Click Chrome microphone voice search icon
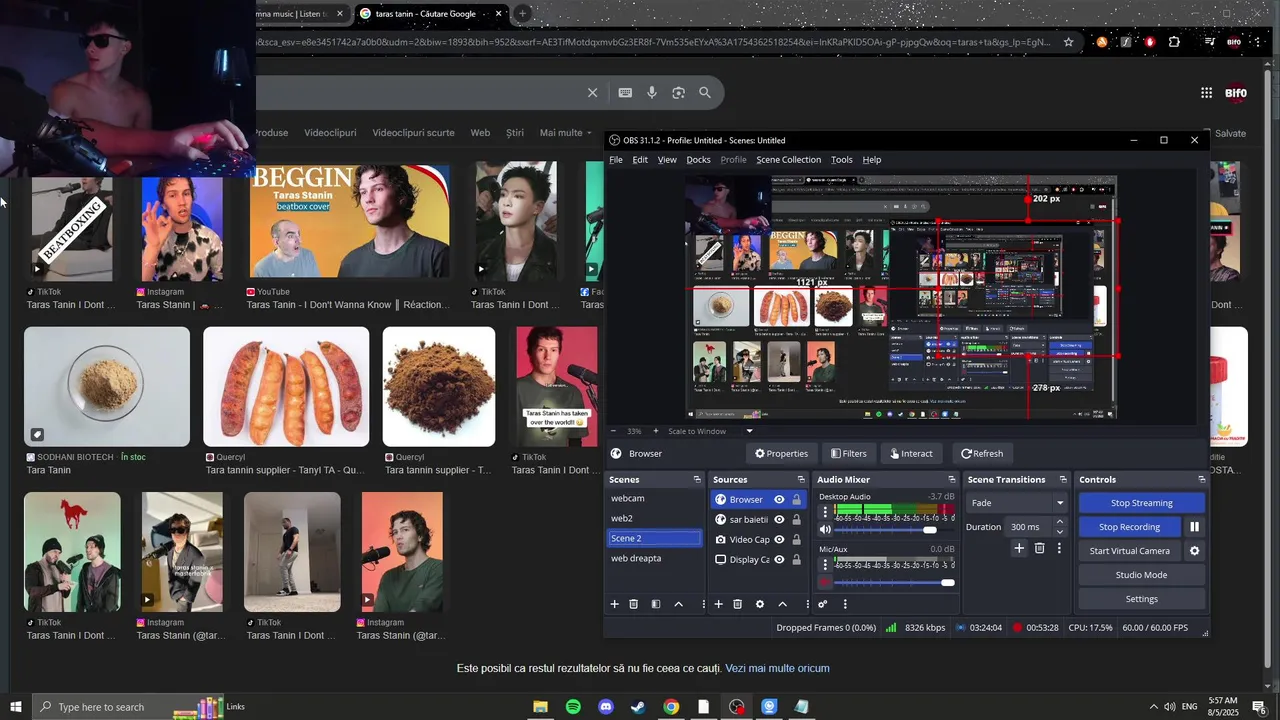The height and width of the screenshot is (720, 1280). [x=652, y=93]
